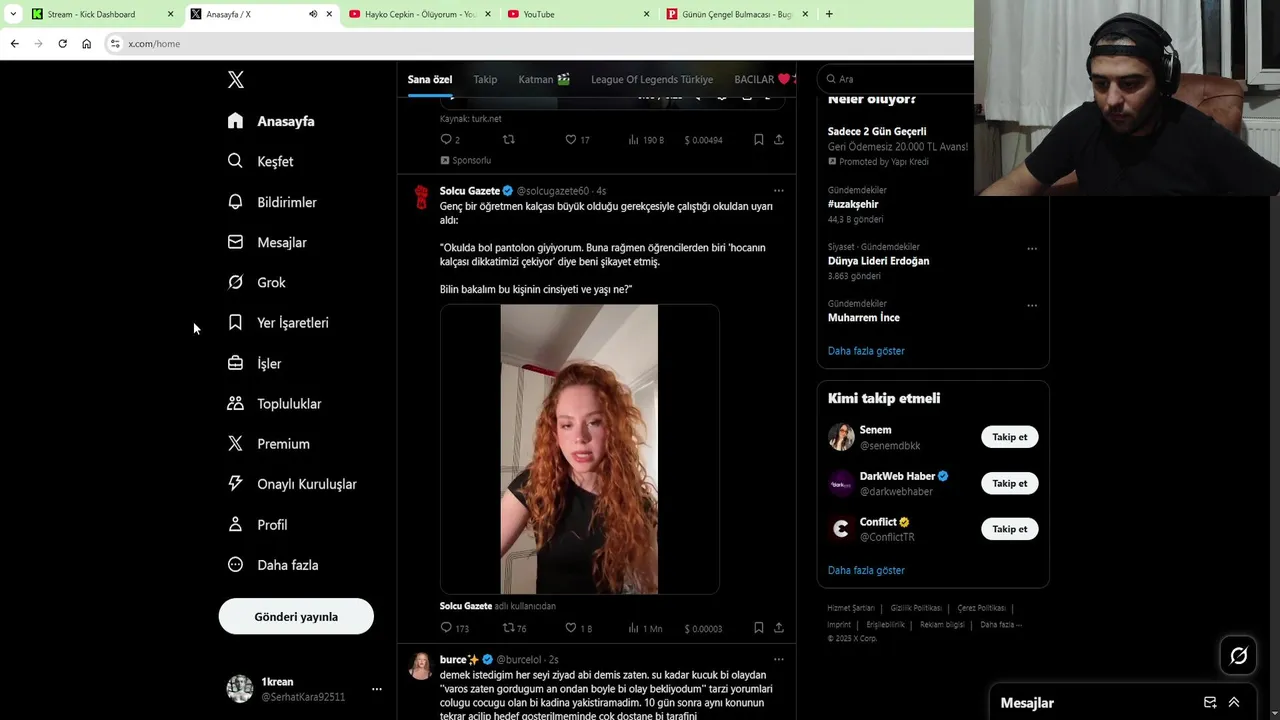Open options for Dünya Lideri Erdoğan trend
The image size is (1280, 720).
pyautogui.click(x=1032, y=248)
